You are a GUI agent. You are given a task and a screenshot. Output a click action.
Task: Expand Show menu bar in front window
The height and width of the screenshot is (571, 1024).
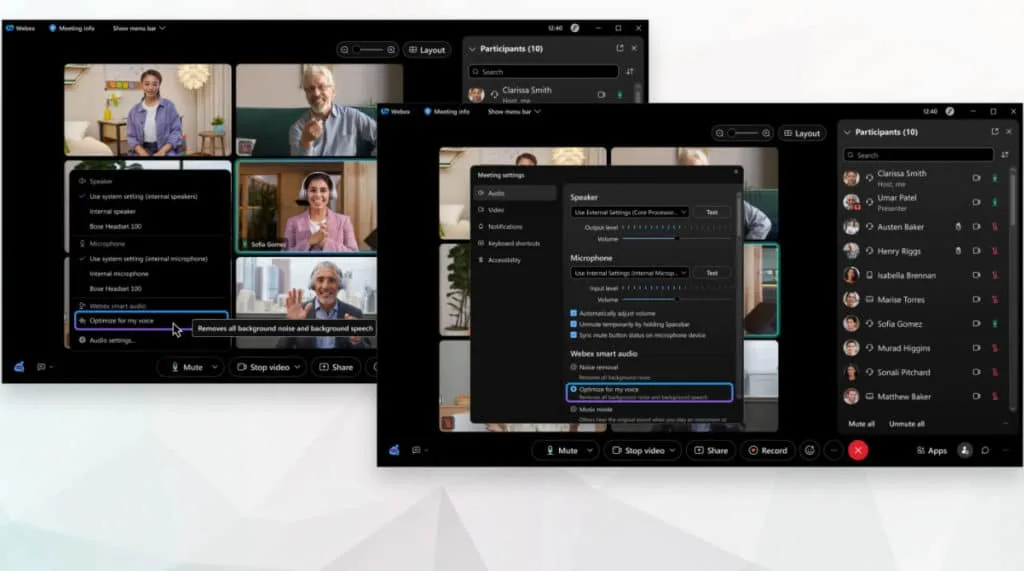click(x=514, y=112)
